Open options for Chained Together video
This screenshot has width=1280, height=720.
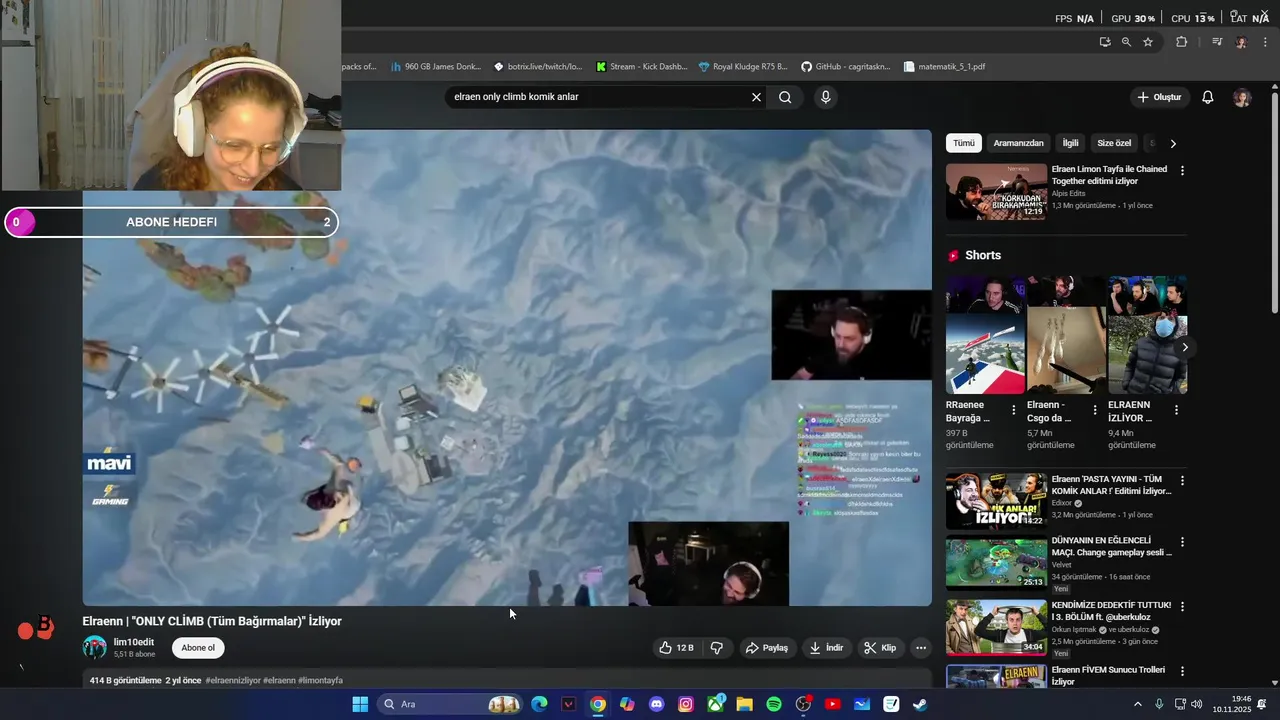coord(1182,171)
